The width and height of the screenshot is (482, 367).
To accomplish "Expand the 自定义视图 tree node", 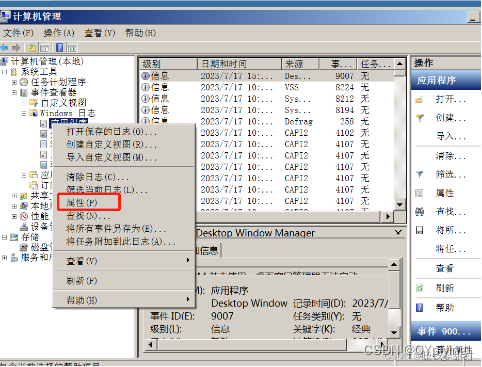I will pos(24,103).
